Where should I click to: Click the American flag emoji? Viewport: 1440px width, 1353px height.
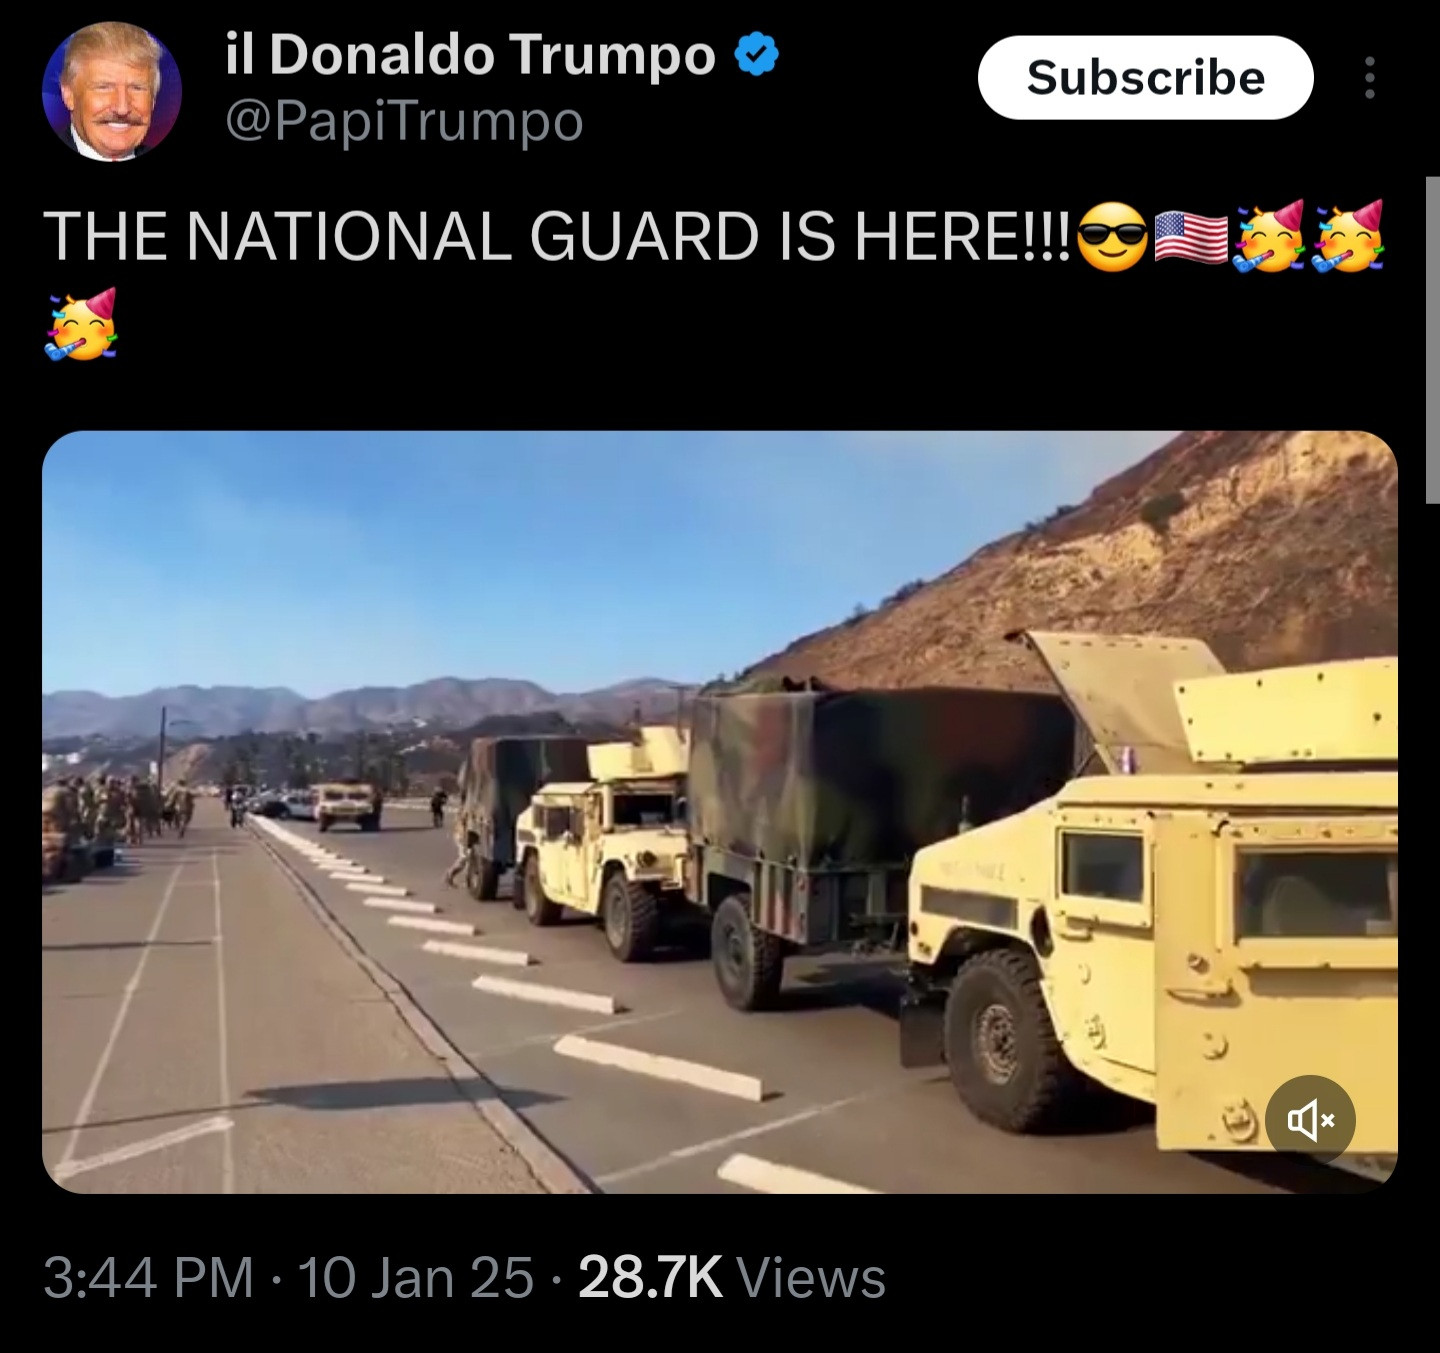(1192, 238)
